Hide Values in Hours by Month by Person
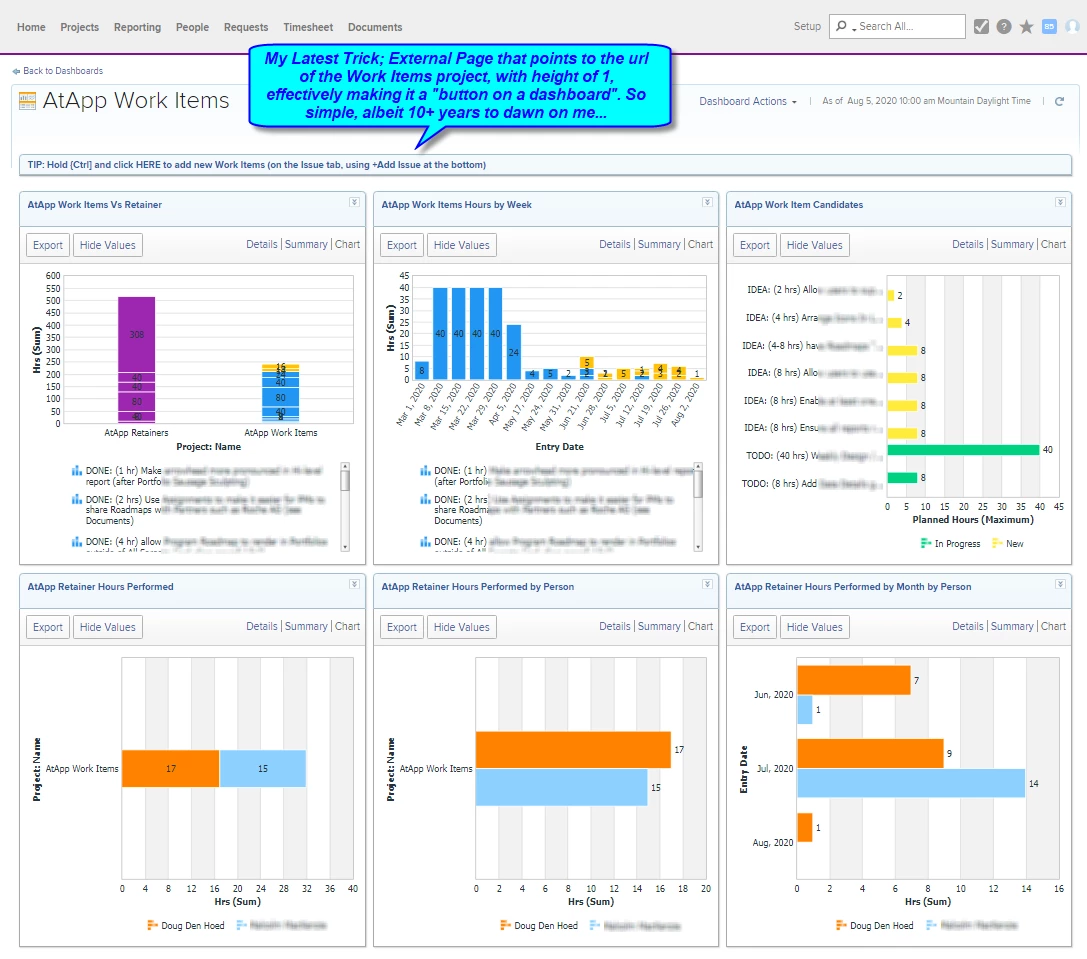Image resolution: width=1087 pixels, height=959 pixels. tap(815, 628)
